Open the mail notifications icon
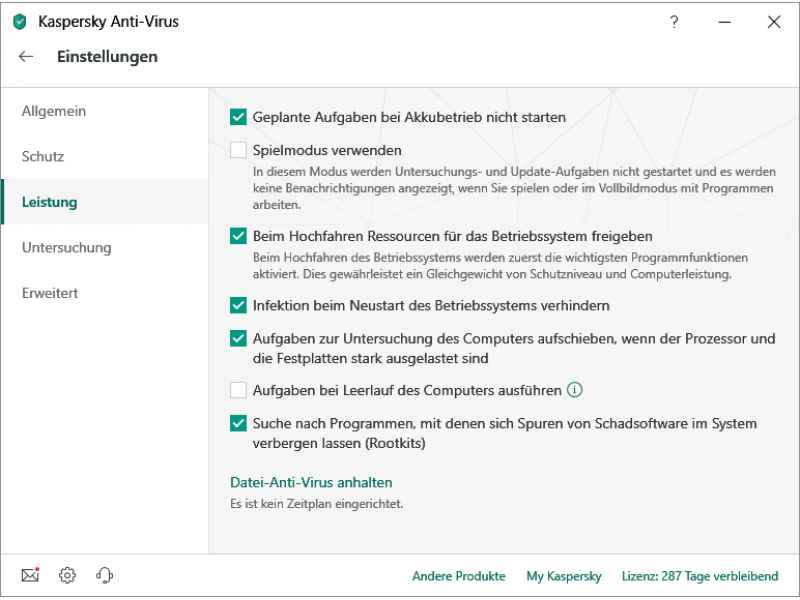This screenshot has height=600, width=800. point(31,575)
